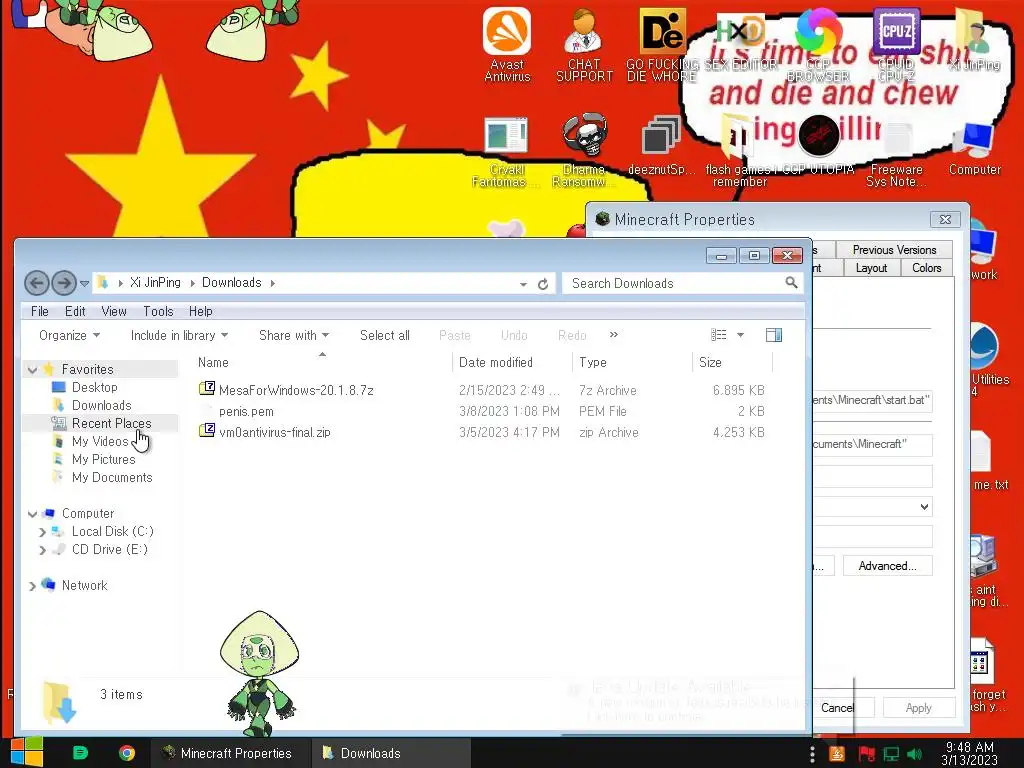Image resolution: width=1024 pixels, height=768 pixels.
Task: Show more toolbar commands chevron
Action: coord(613,334)
